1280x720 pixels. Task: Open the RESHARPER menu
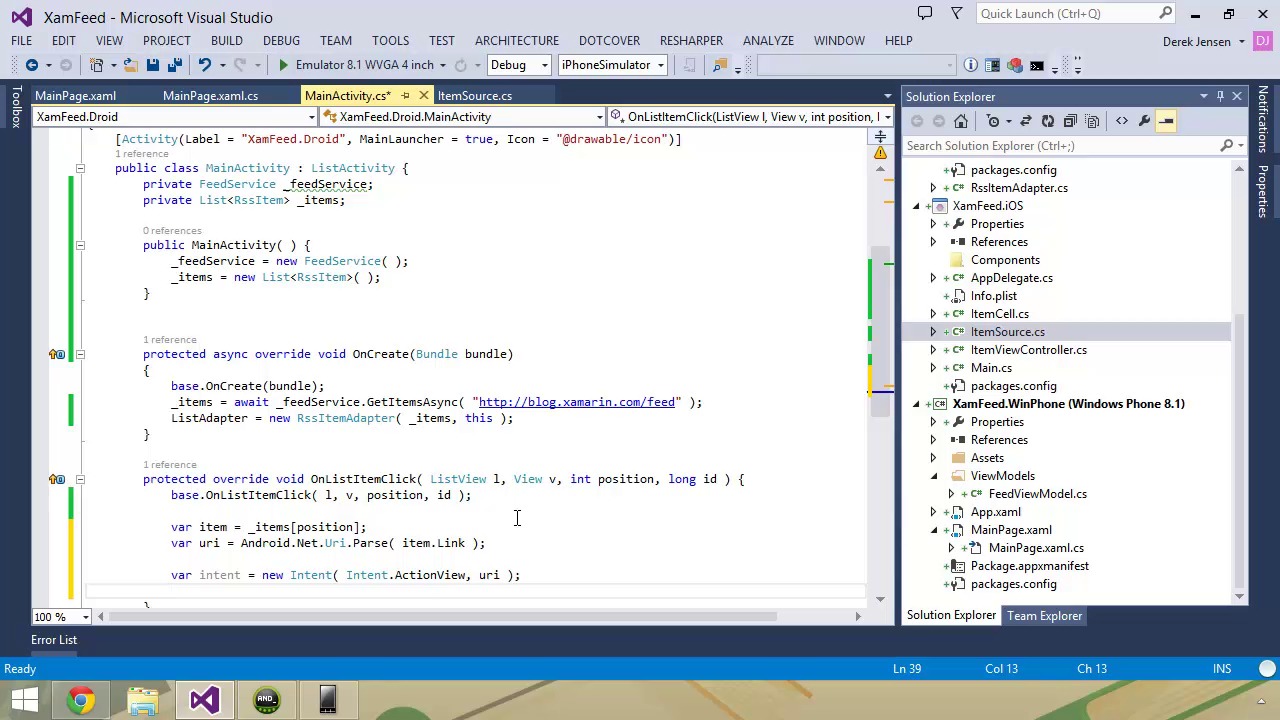tap(691, 41)
